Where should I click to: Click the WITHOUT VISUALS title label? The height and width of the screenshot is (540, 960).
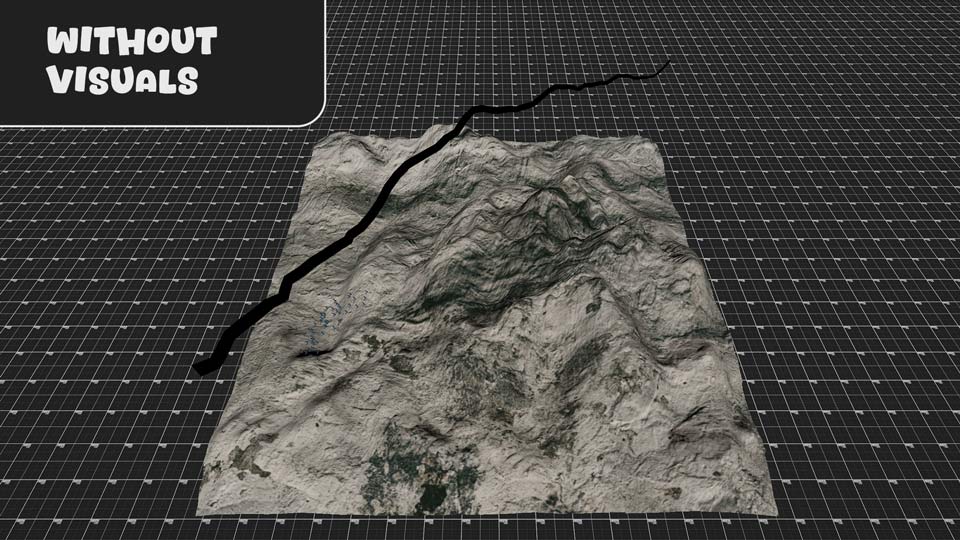tap(132, 60)
